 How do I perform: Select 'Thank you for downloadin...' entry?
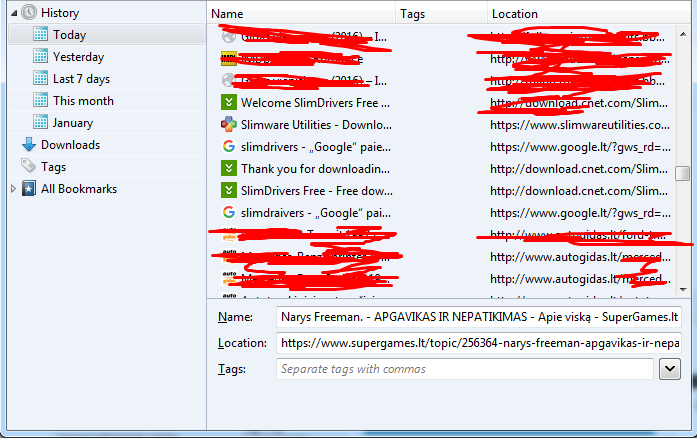point(316,169)
